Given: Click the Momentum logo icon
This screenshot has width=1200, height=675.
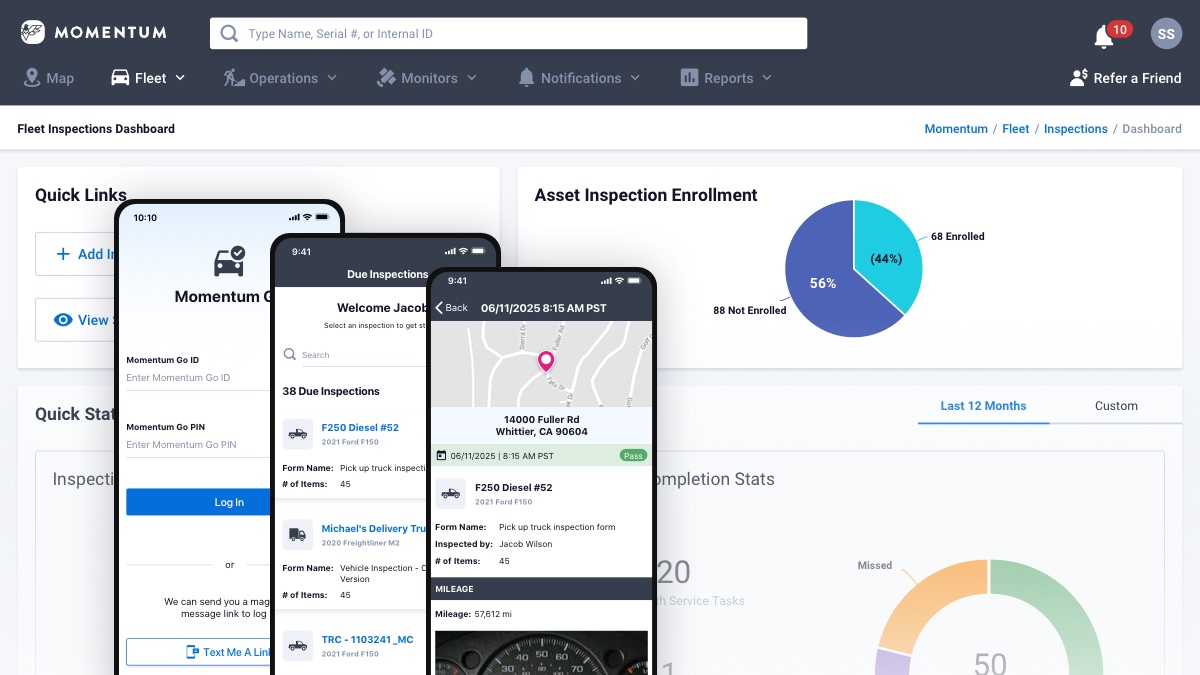Looking at the screenshot, I should click(33, 31).
